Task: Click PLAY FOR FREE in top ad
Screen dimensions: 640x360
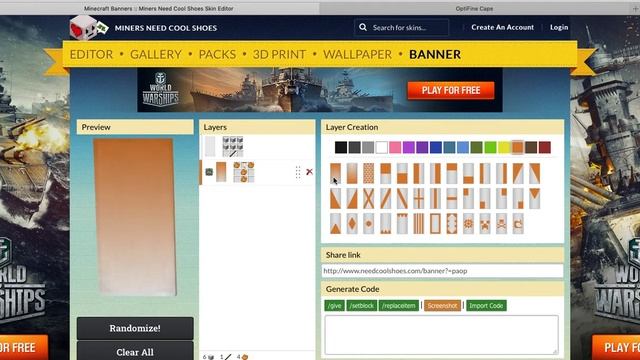Action: (x=451, y=90)
